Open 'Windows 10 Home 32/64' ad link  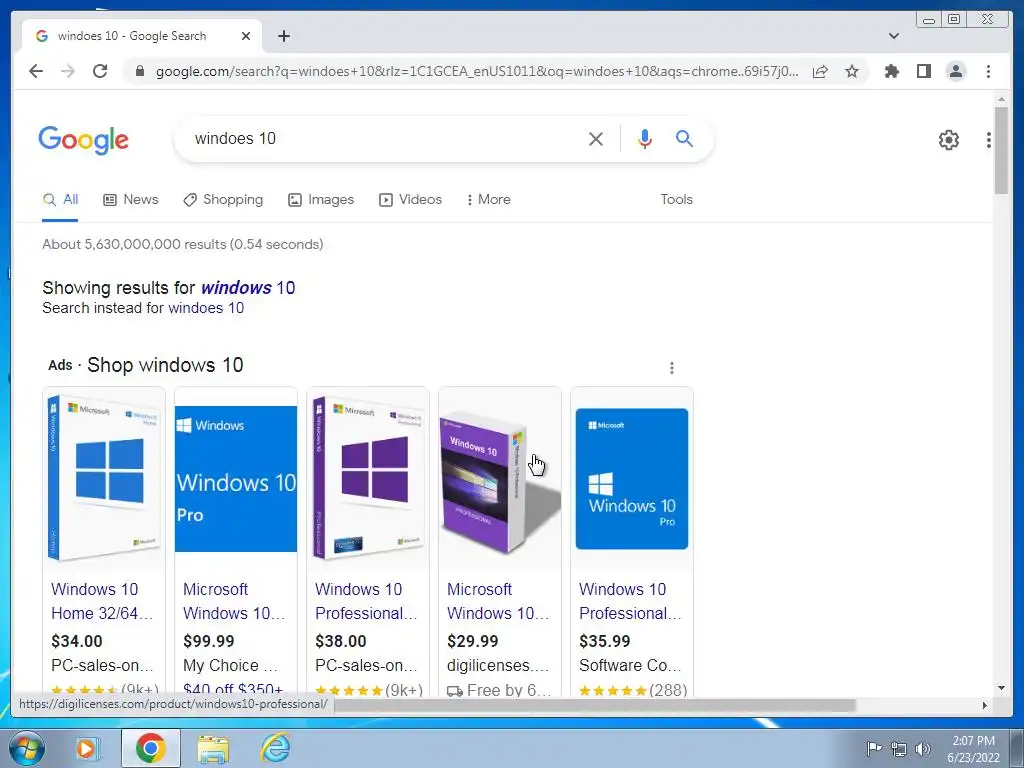pyautogui.click(x=102, y=601)
